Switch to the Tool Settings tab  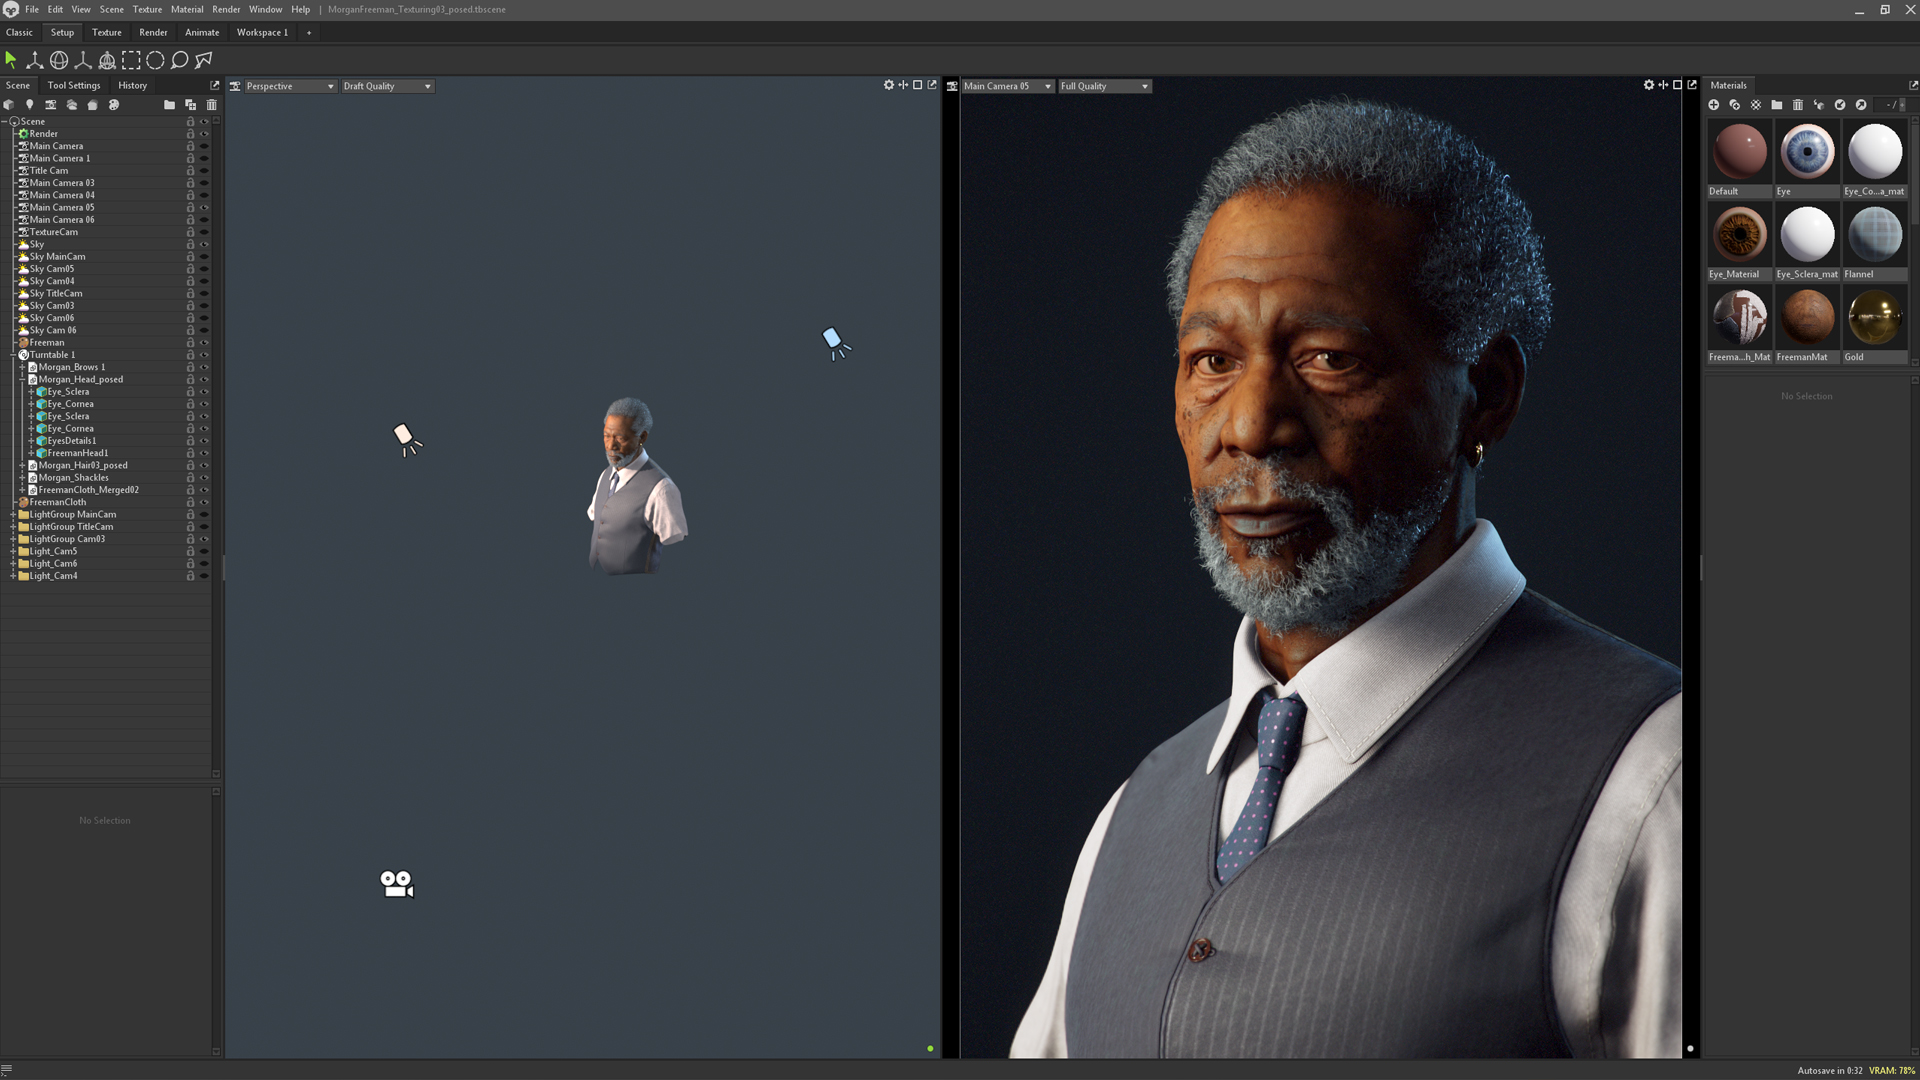click(74, 85)
